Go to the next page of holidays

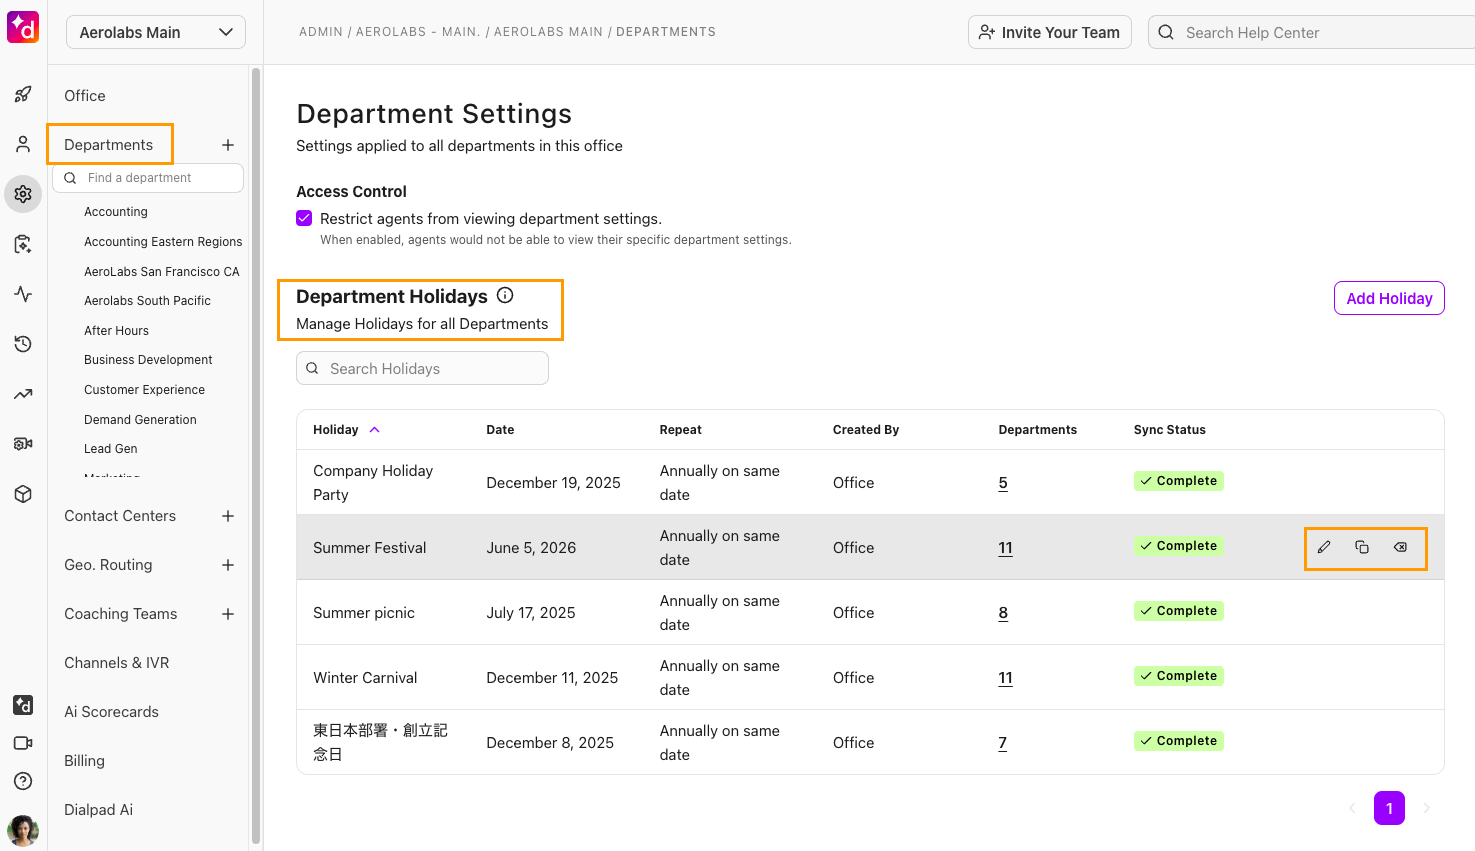click(x=1427, y=808)
